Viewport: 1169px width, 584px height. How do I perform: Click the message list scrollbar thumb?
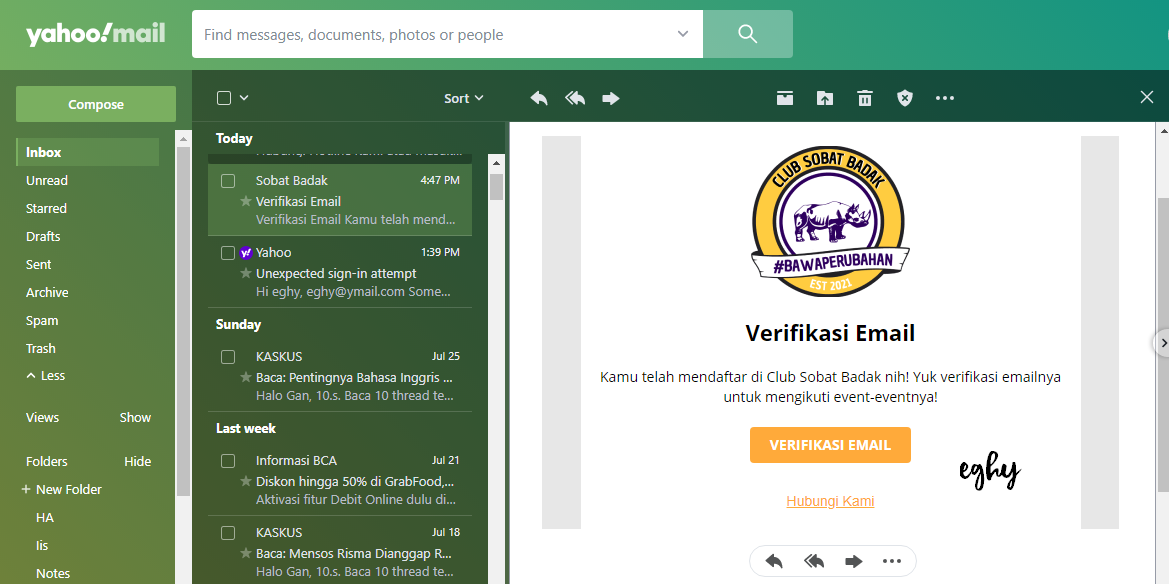(497, 186)
